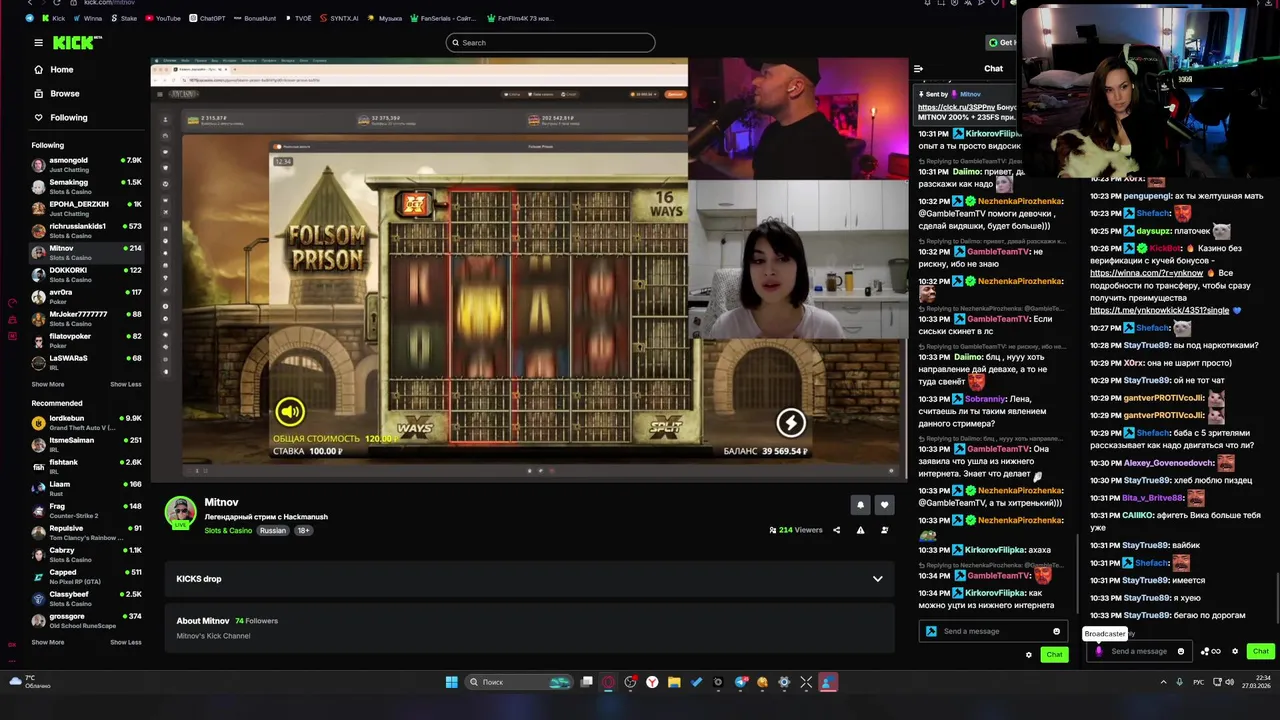Click the Russian language tag
Image resolution: width=1280 pixels, height=720 pixels.
pos(273,531)
